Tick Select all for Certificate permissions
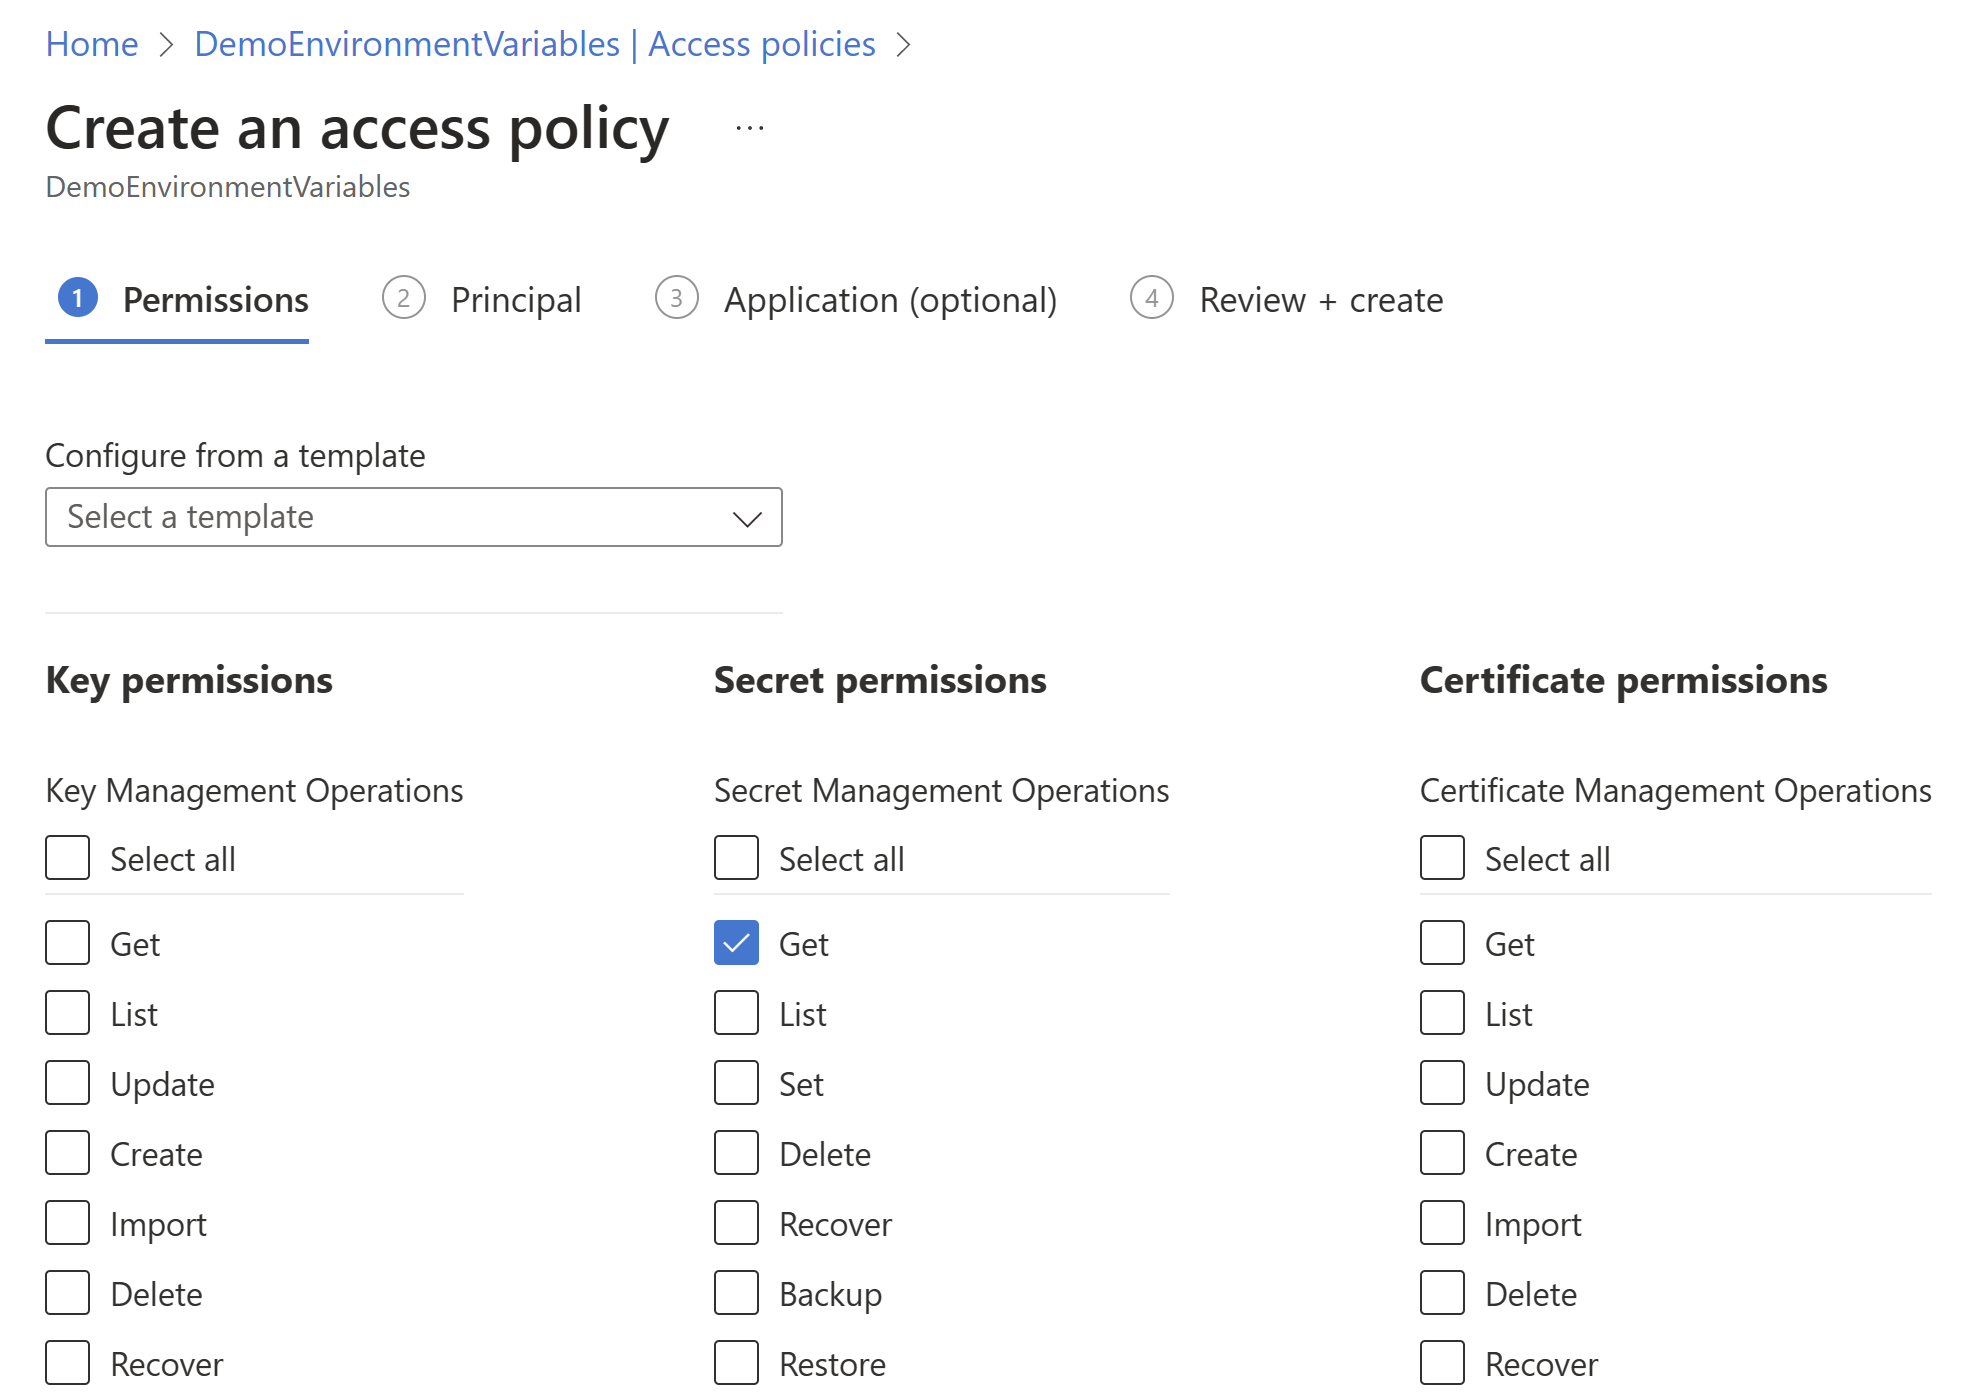The width and height of the screenshot is (1972, 1395). pyautogui.click(x=1442, y=858)
